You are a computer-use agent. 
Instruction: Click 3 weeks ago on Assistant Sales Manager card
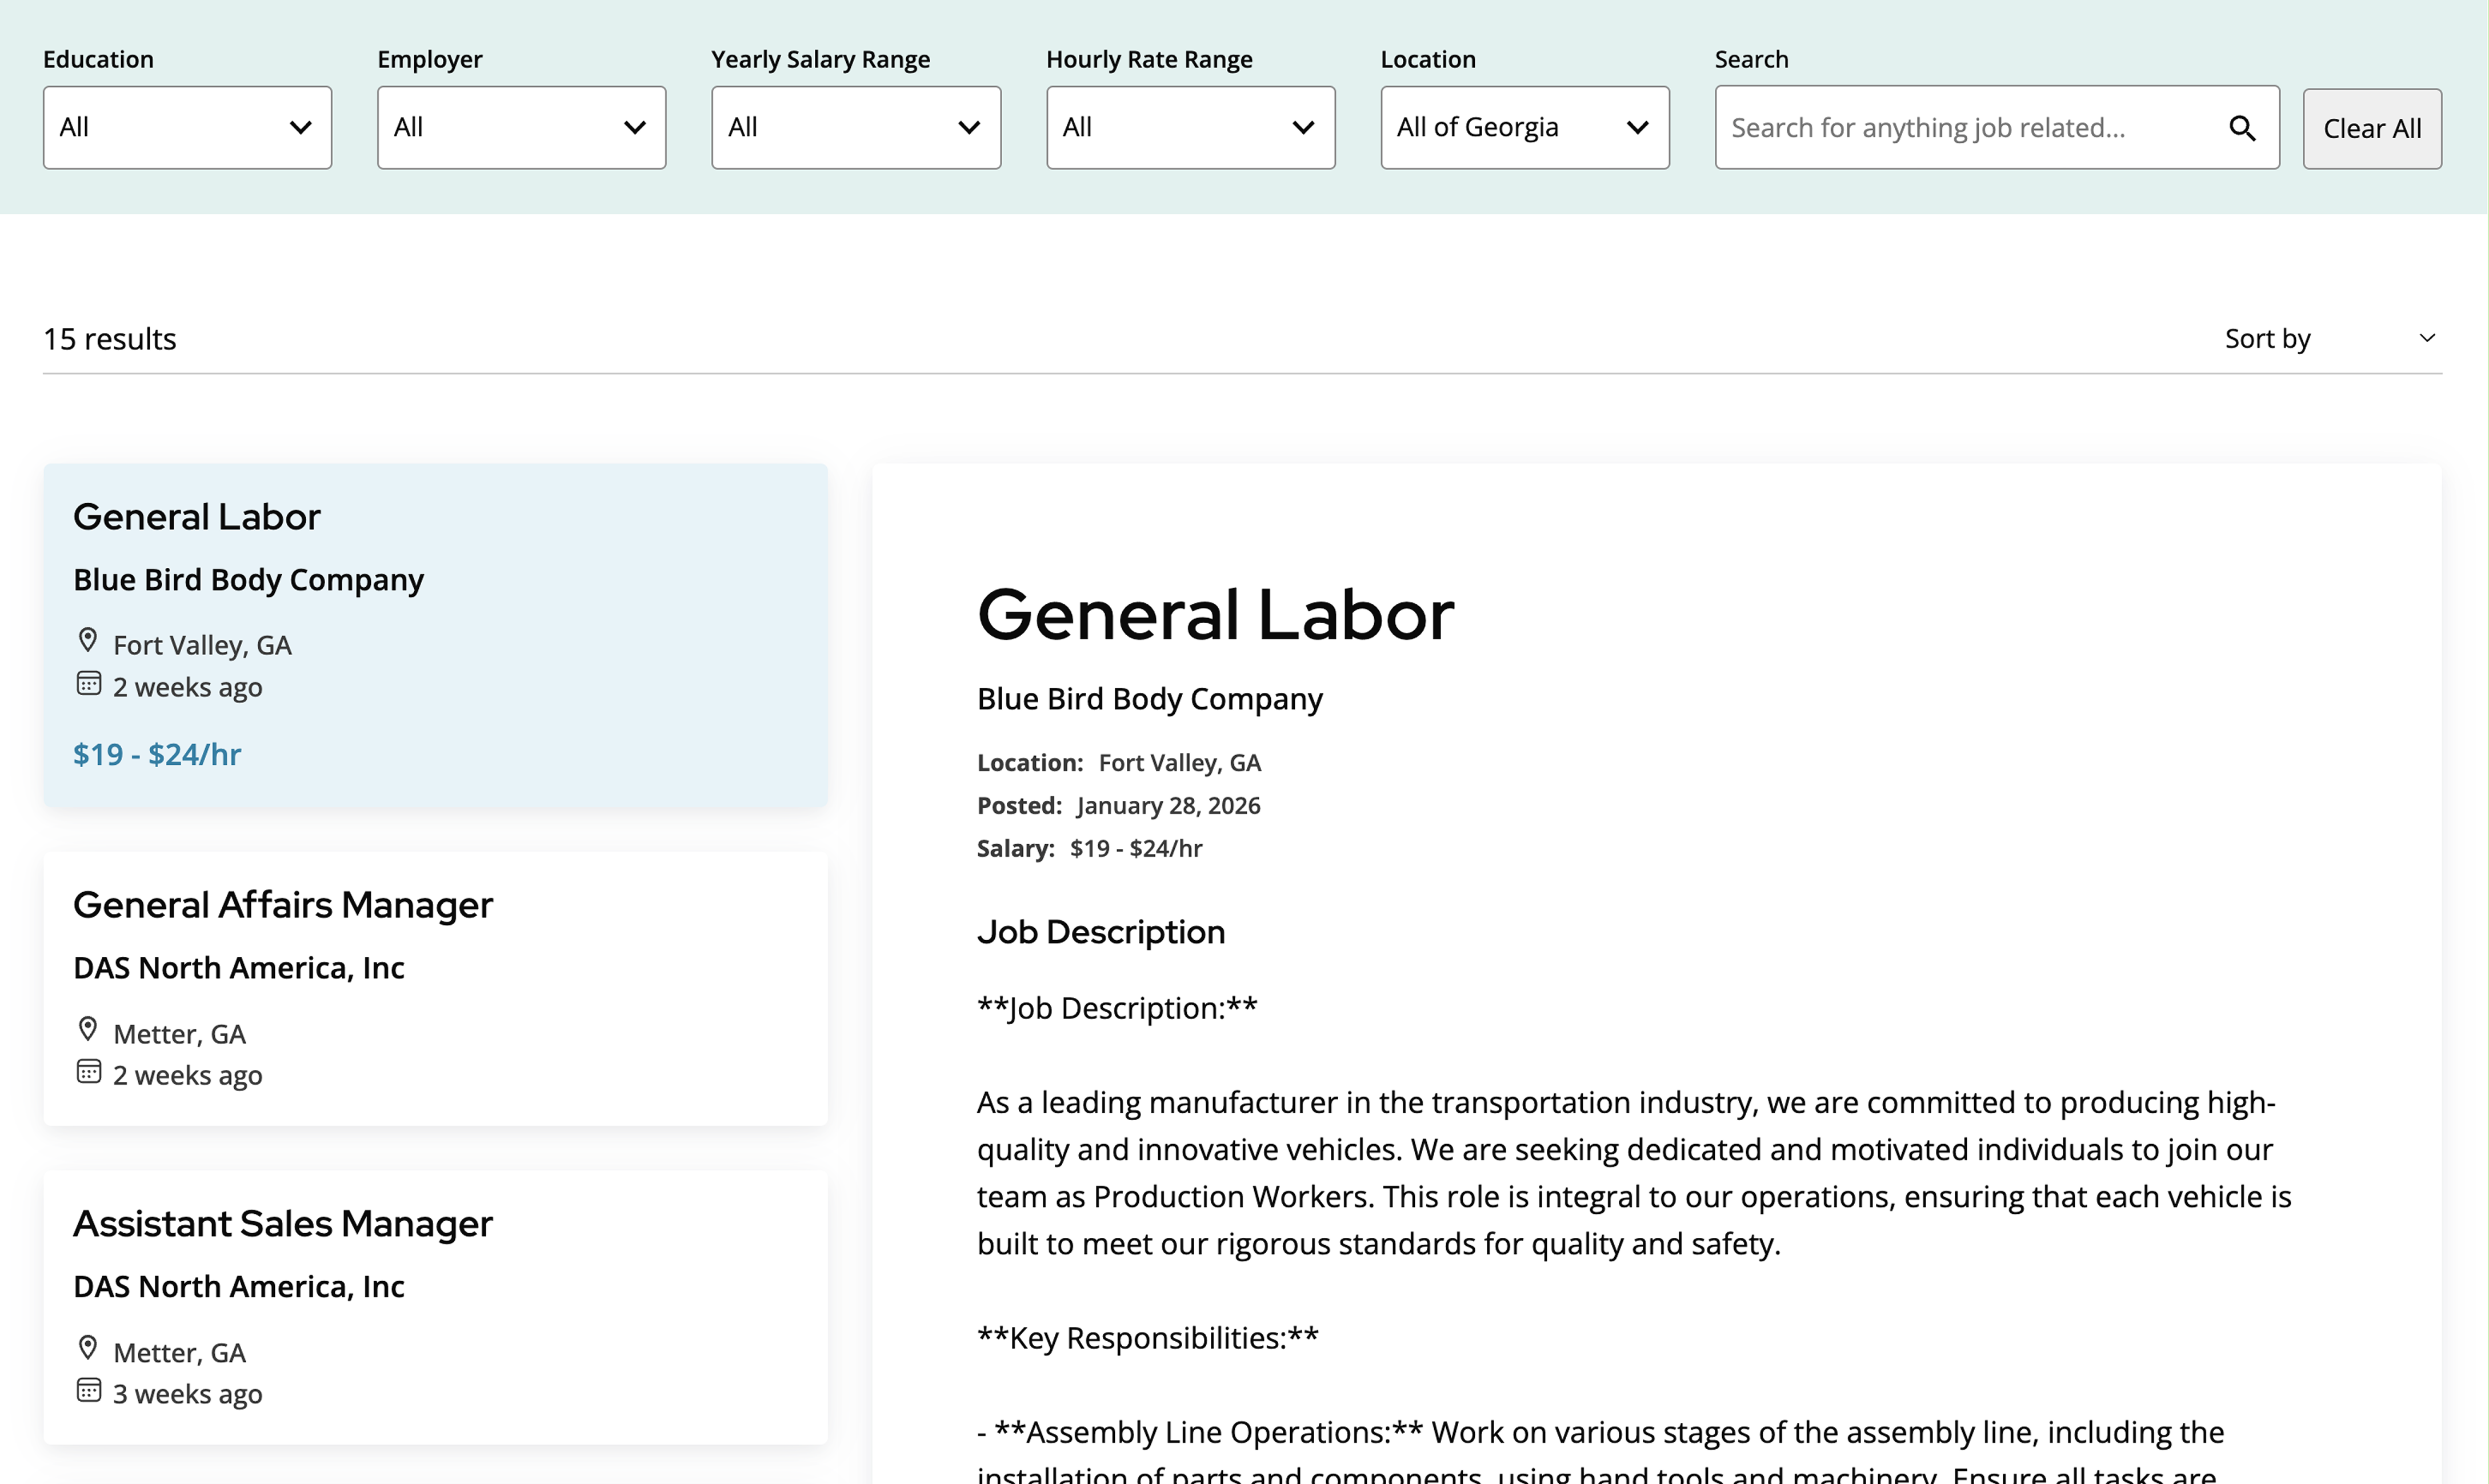coord(187,1394)
